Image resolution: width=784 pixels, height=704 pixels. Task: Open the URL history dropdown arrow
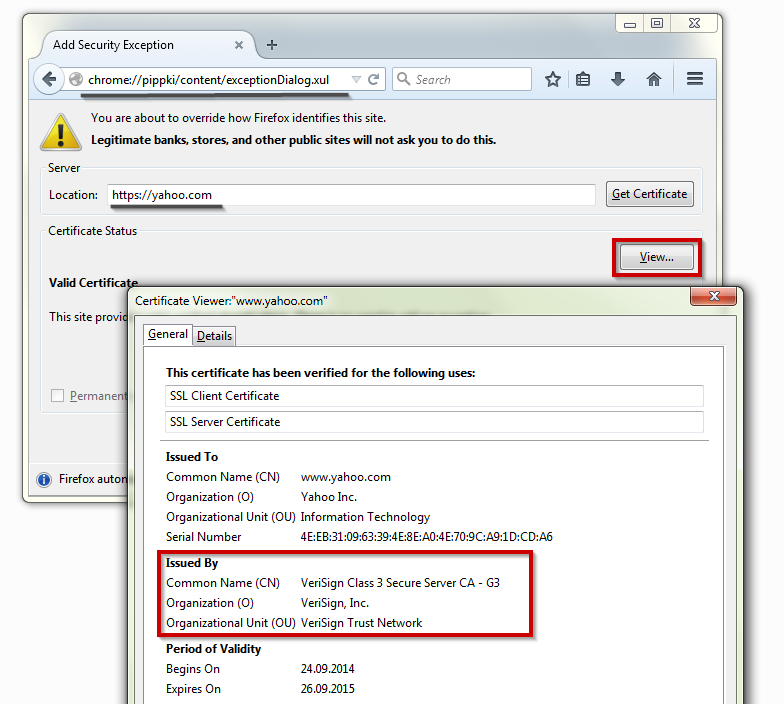pyautogui.click(x=356, y=80)
